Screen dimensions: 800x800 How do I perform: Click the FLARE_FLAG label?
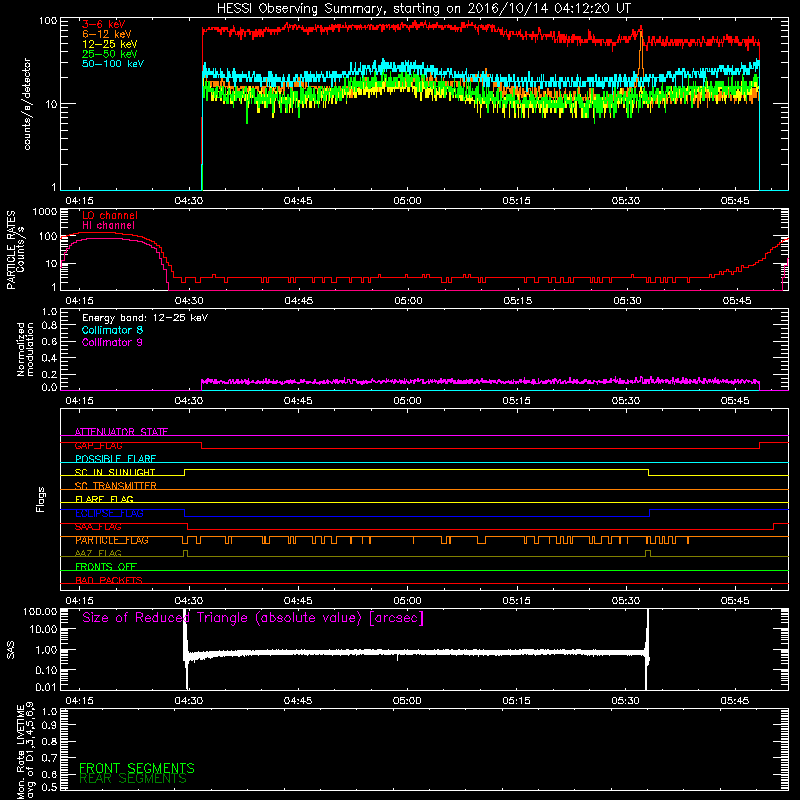(104, 499)
